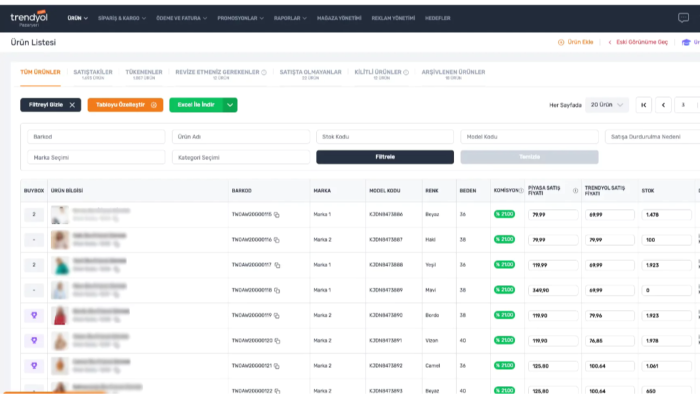
Task: Switch to SATIŞTA OLMAYANLAR tab
Action: pos(310,74)
